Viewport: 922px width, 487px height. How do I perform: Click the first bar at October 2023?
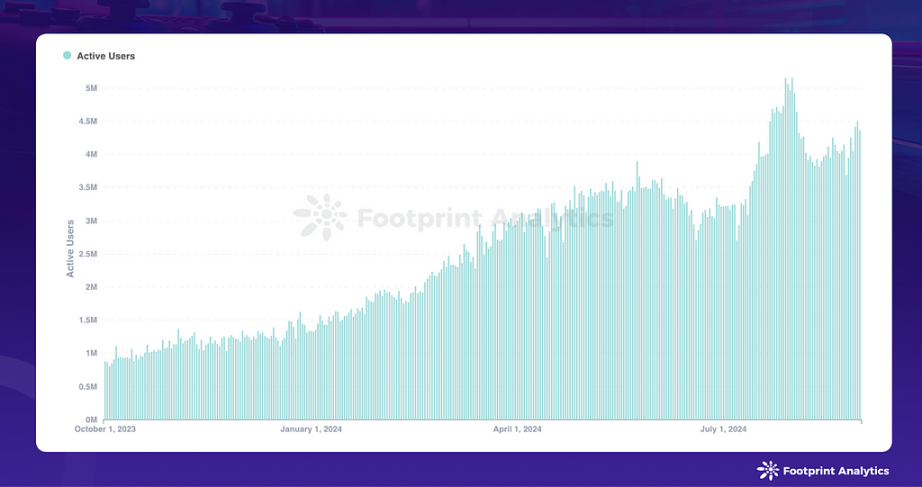(x=105, y=391)
